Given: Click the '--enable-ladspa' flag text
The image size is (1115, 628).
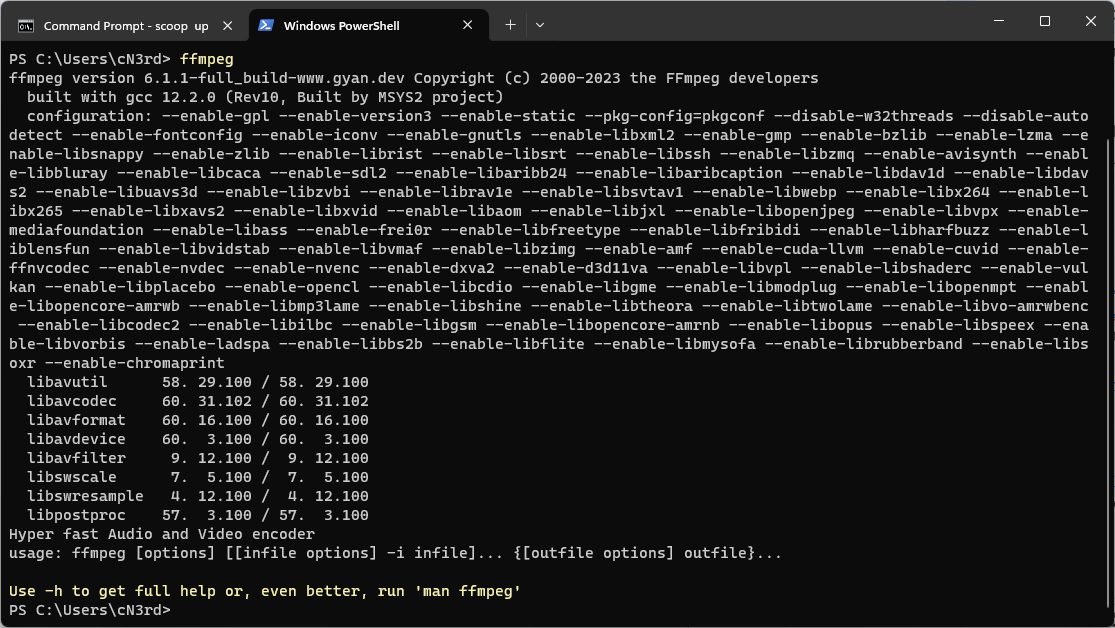Looking at the screenshot, I should point(202,344).
